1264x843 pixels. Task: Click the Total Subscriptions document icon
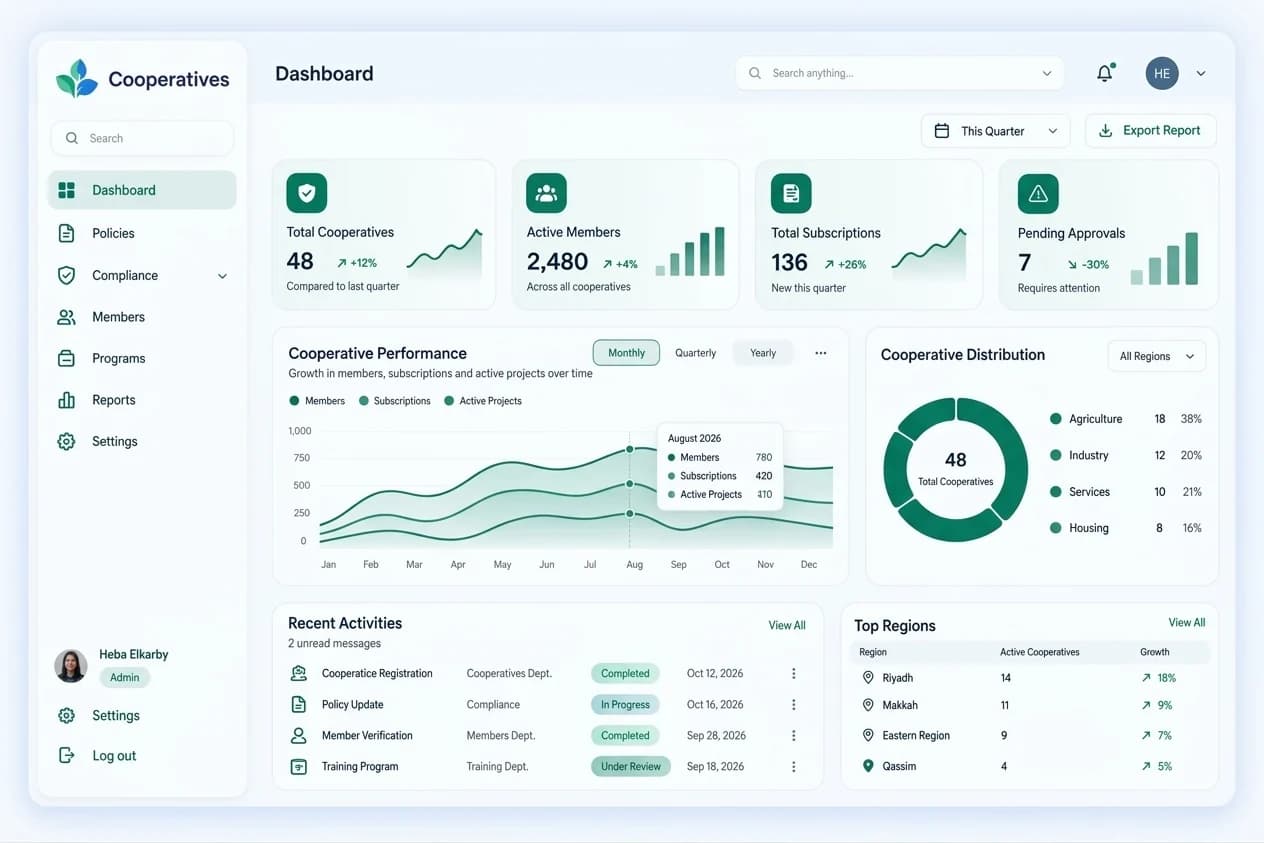tap(791, 193)
